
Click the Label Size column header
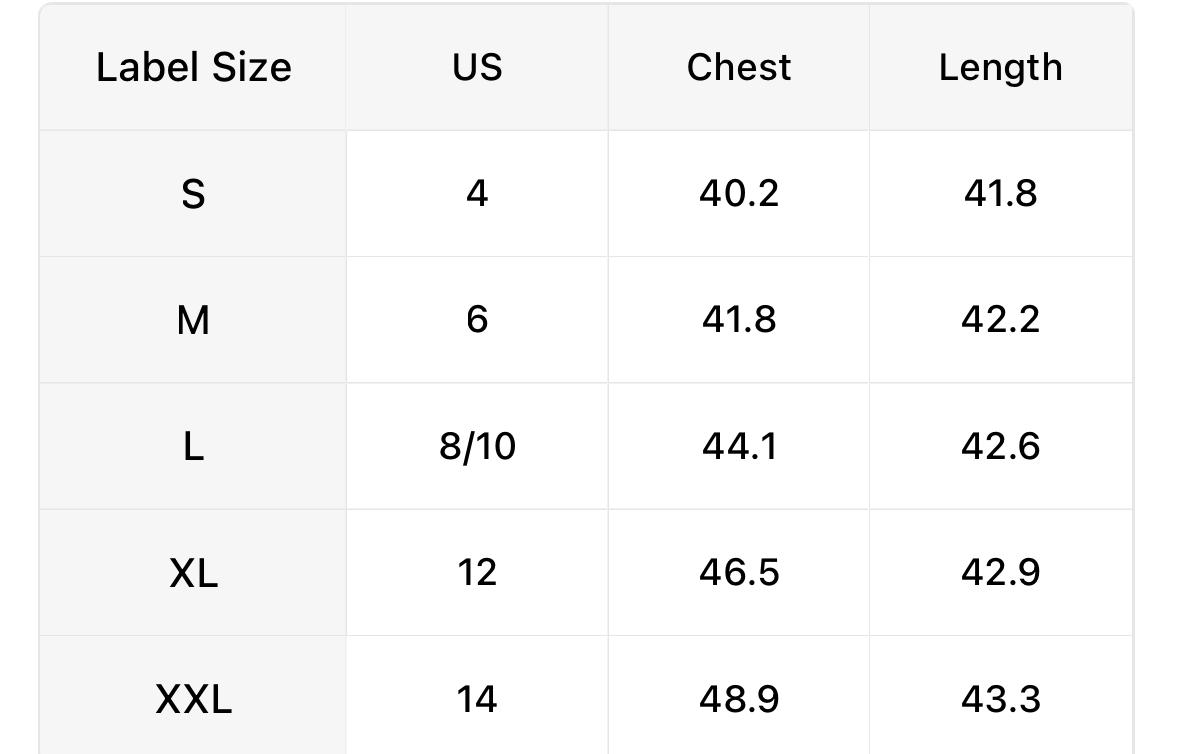194,68
